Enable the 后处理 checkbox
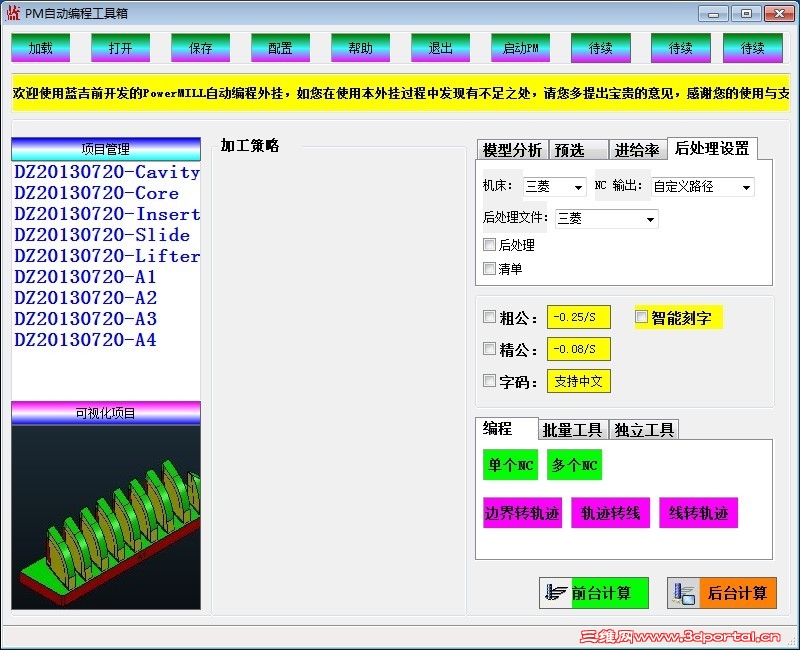The height and width of the screenshot is (650, 800). pyautogui.click(x=489, y=244)
